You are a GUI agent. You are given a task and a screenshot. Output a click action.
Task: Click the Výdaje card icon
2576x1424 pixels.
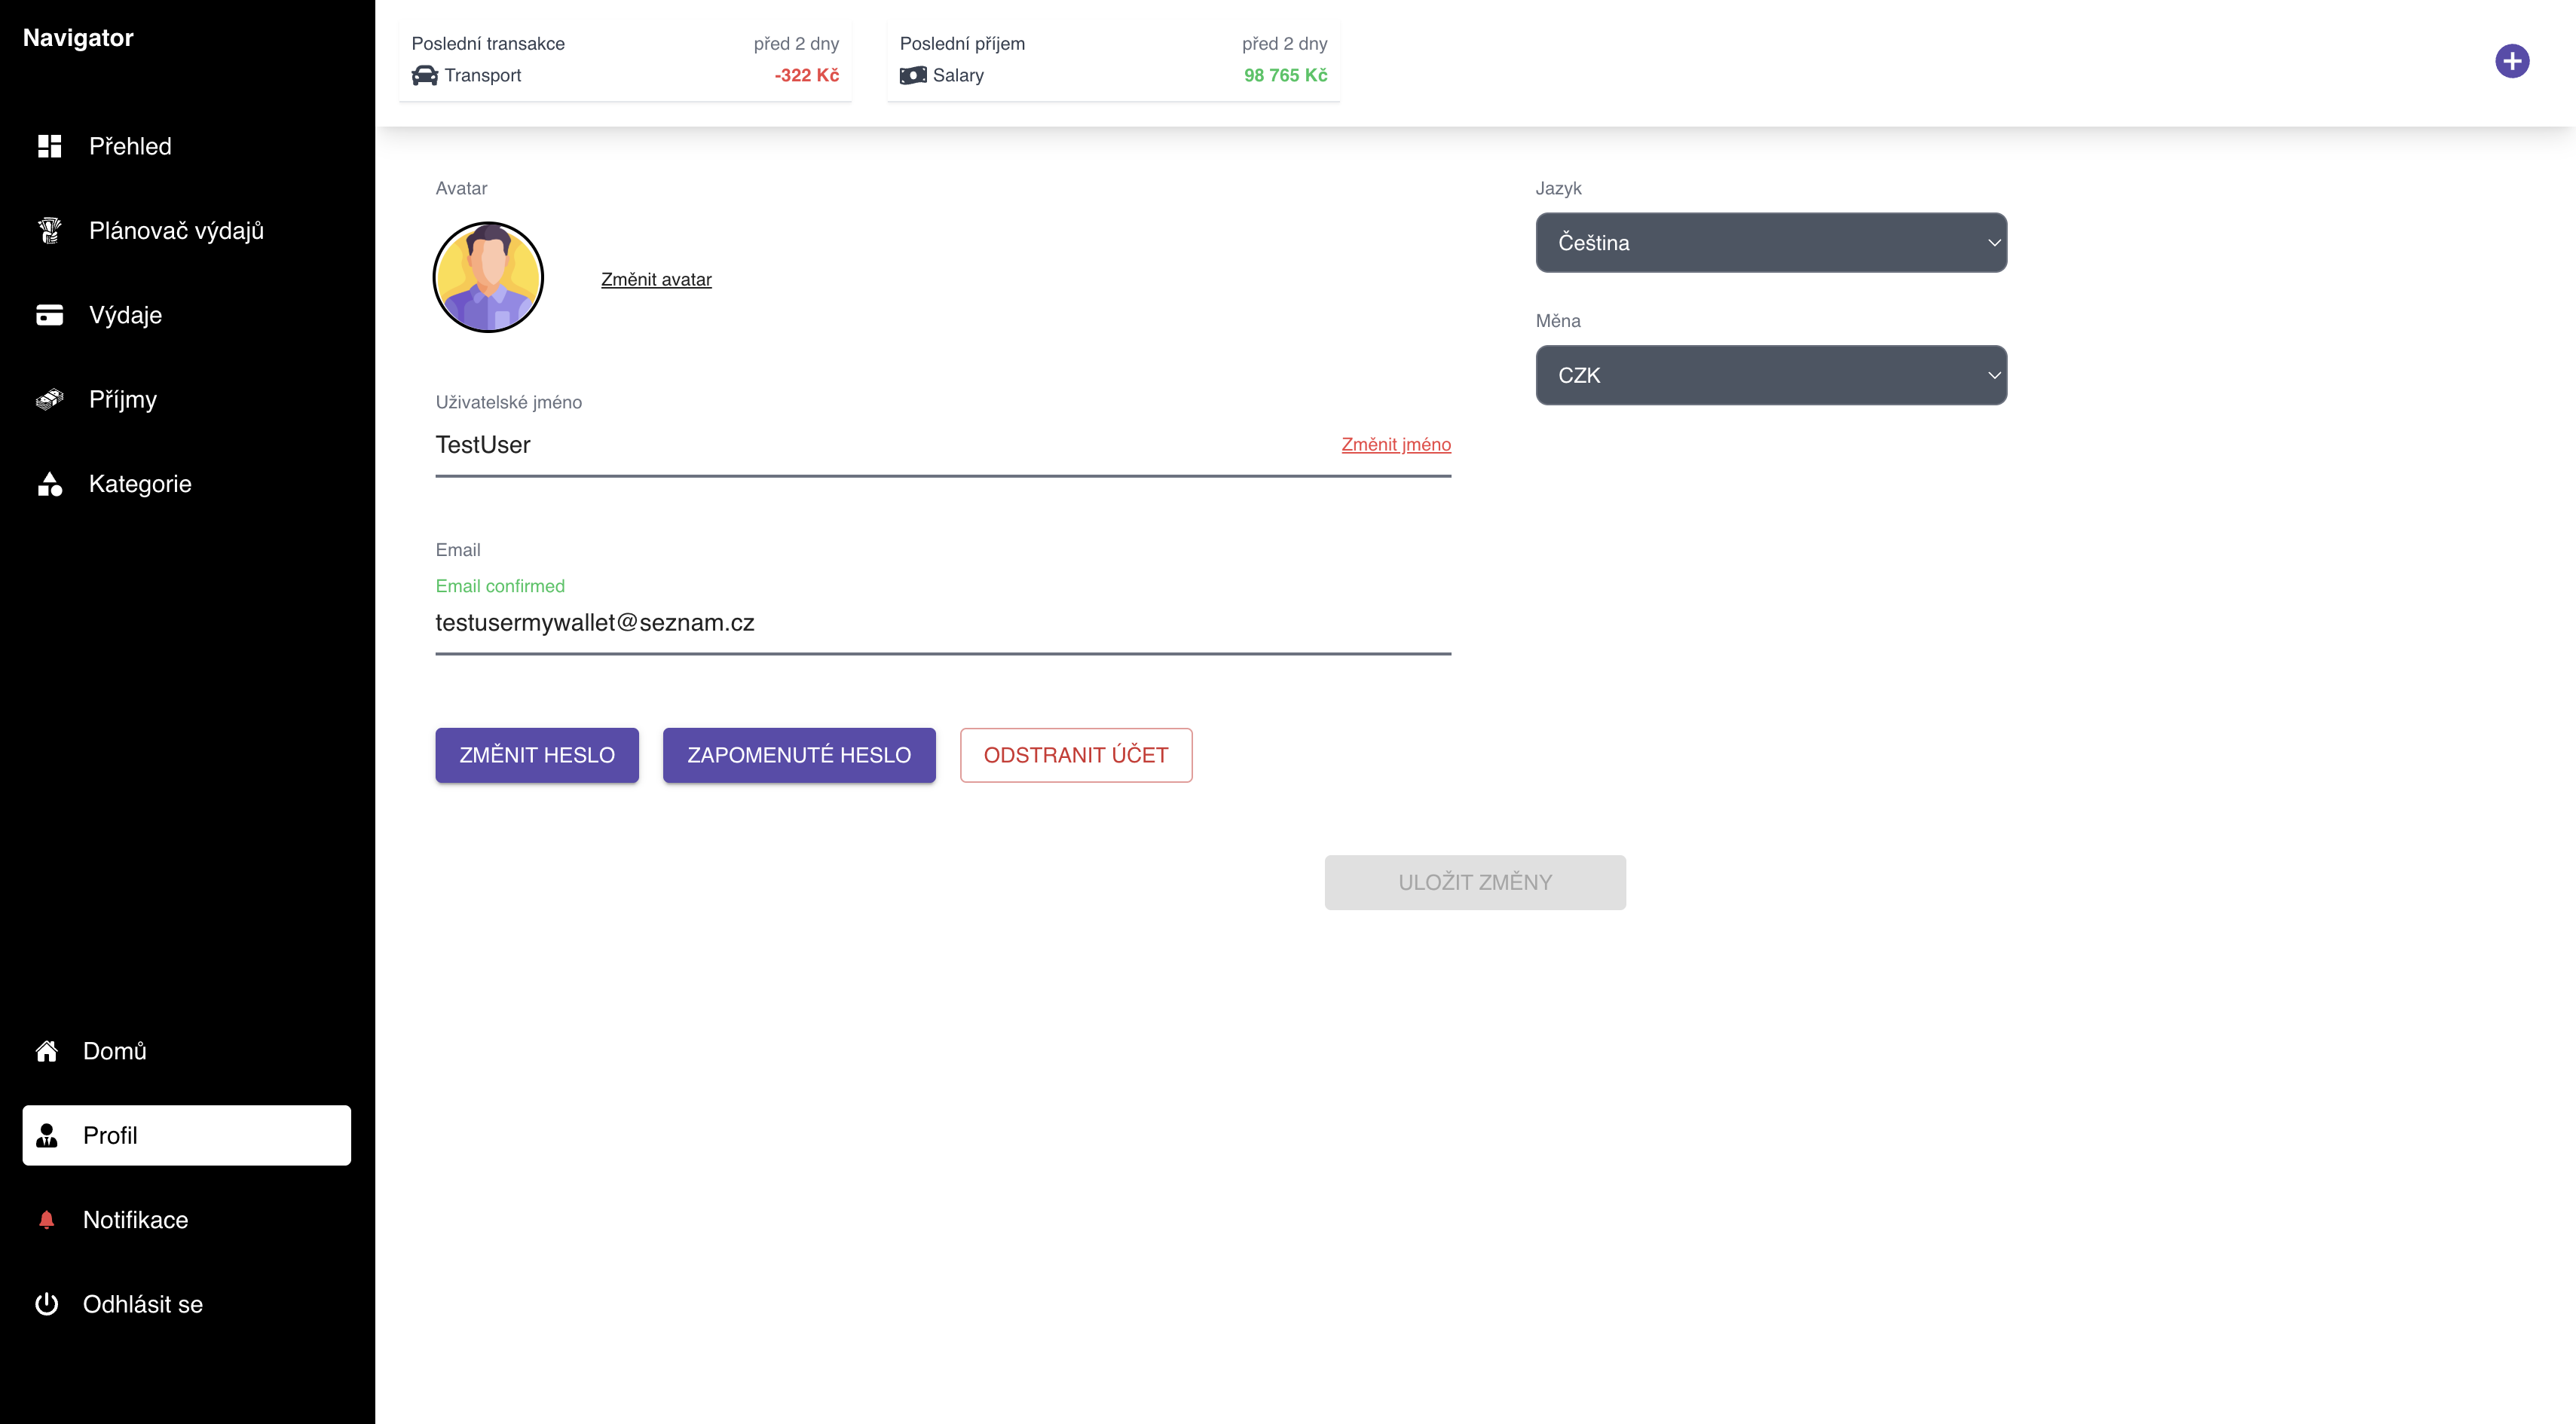point(49,315)
